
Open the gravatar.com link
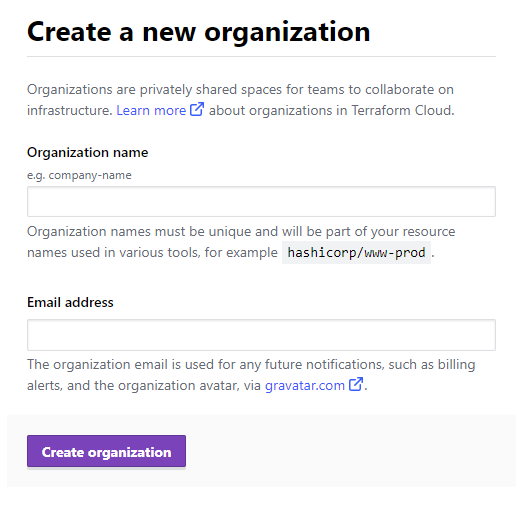305,385
